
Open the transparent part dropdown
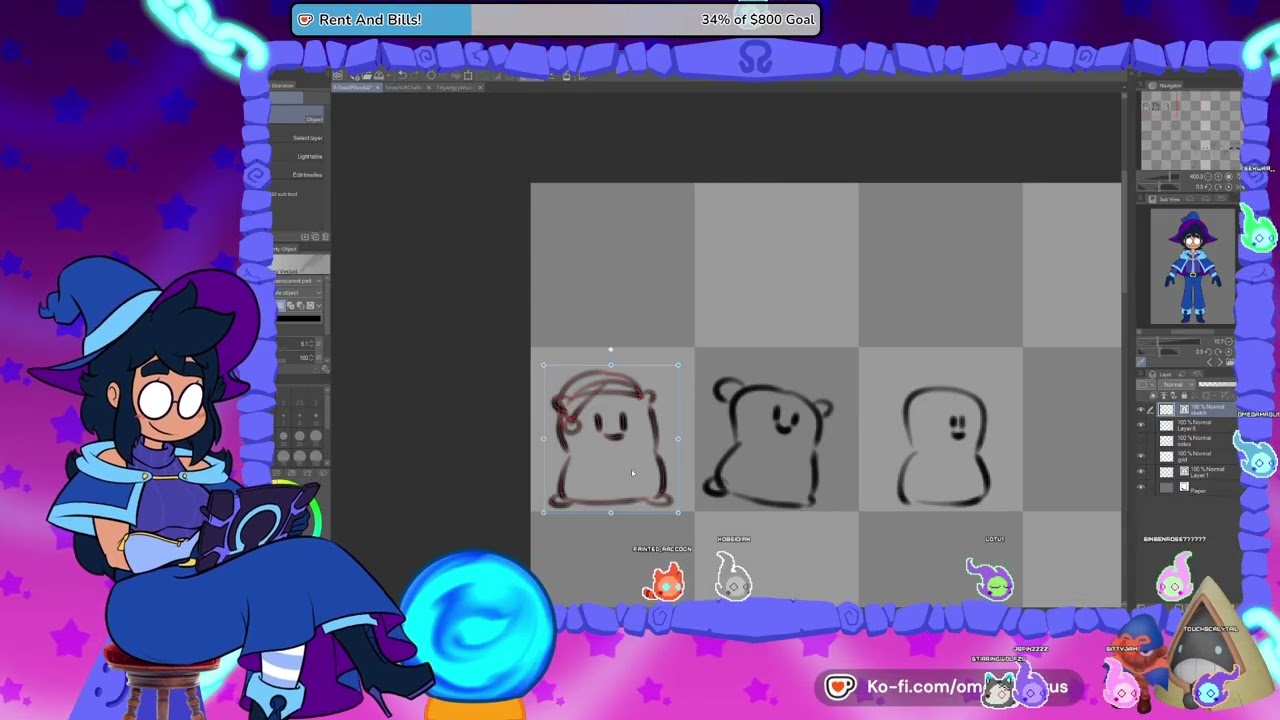(297, 281)
